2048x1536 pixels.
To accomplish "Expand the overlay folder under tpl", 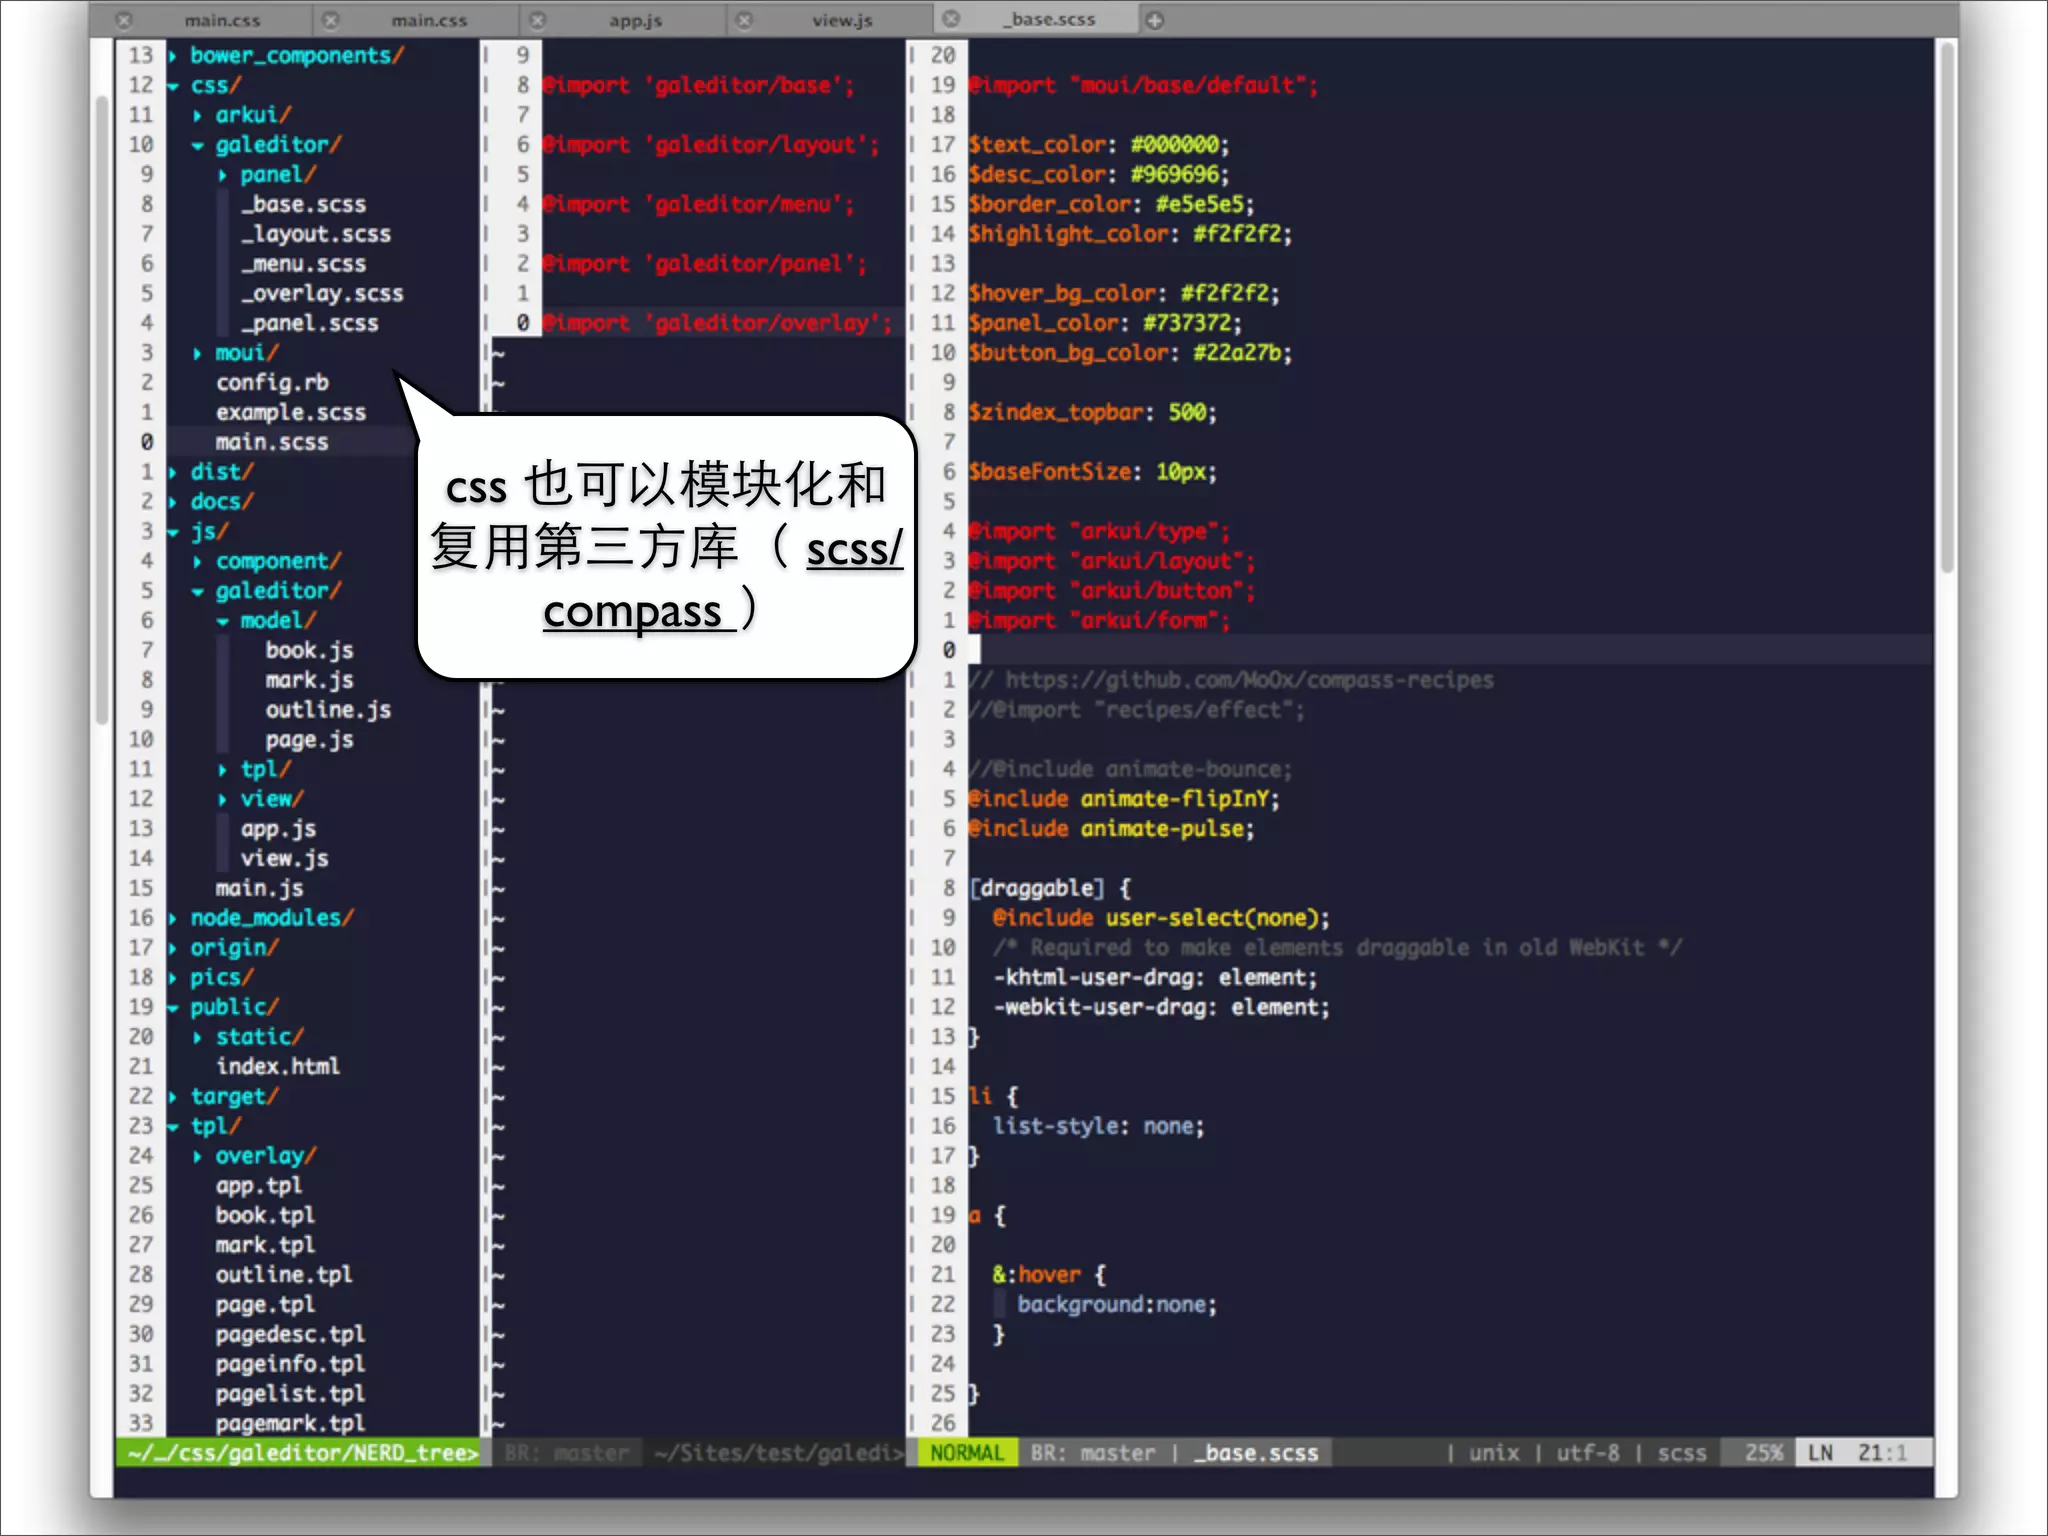I will tap(197, 1156).
